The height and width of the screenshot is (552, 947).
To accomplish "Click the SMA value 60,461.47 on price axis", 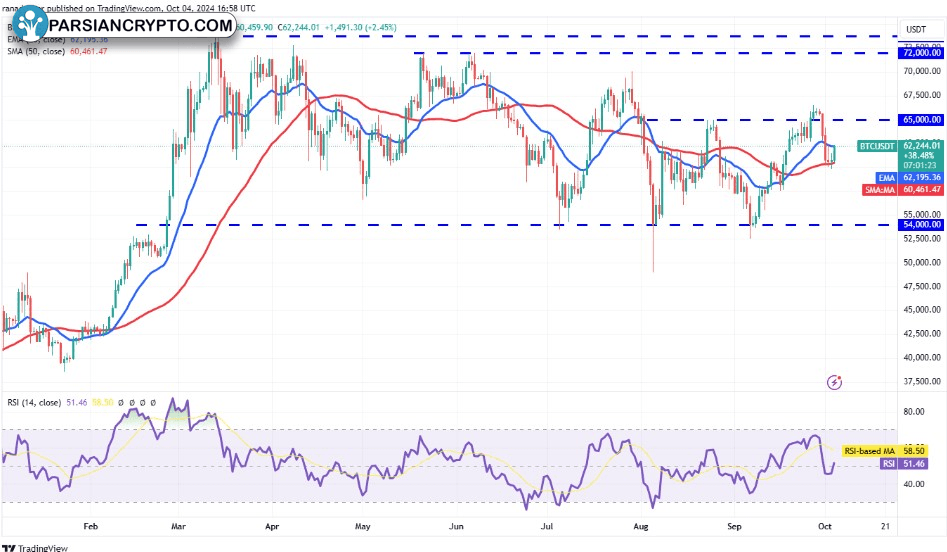I will click(922, 190).
